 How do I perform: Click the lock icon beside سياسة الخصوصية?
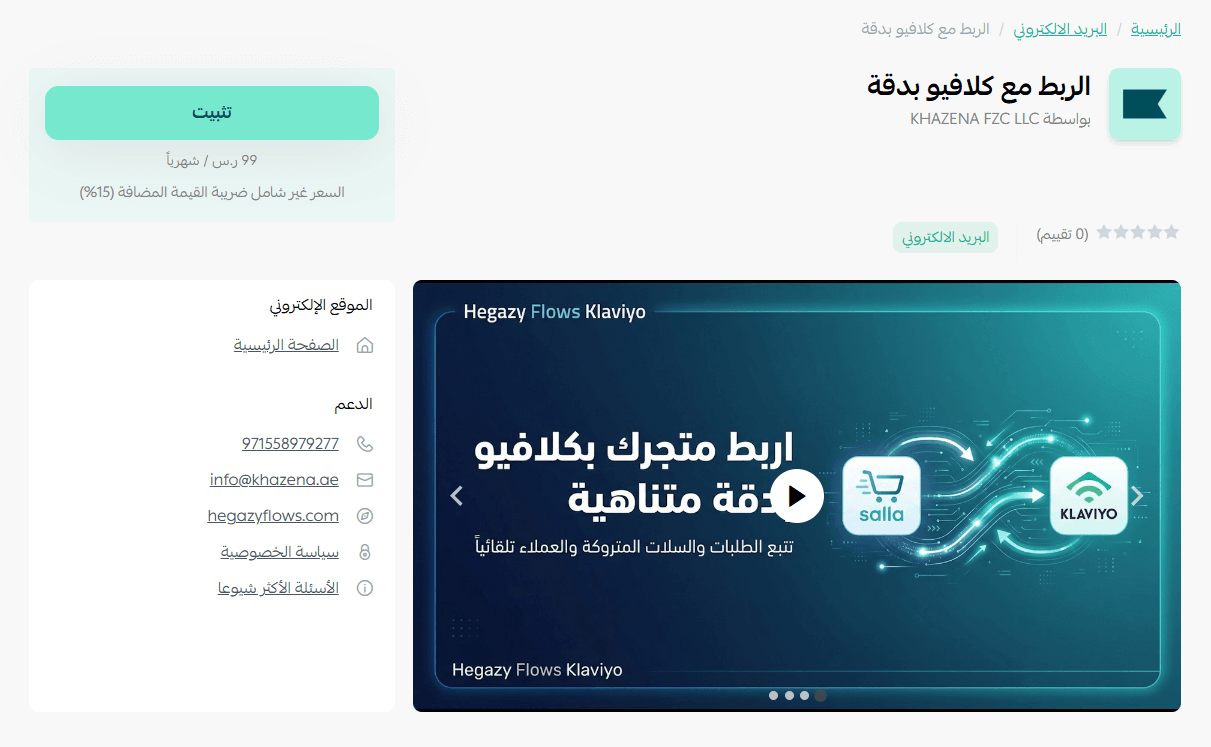pyautogui.click(x=365, y=552)
